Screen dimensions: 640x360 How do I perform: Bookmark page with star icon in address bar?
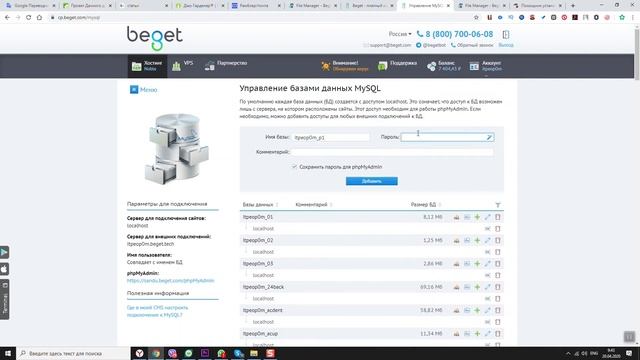(x=476, y=18)
